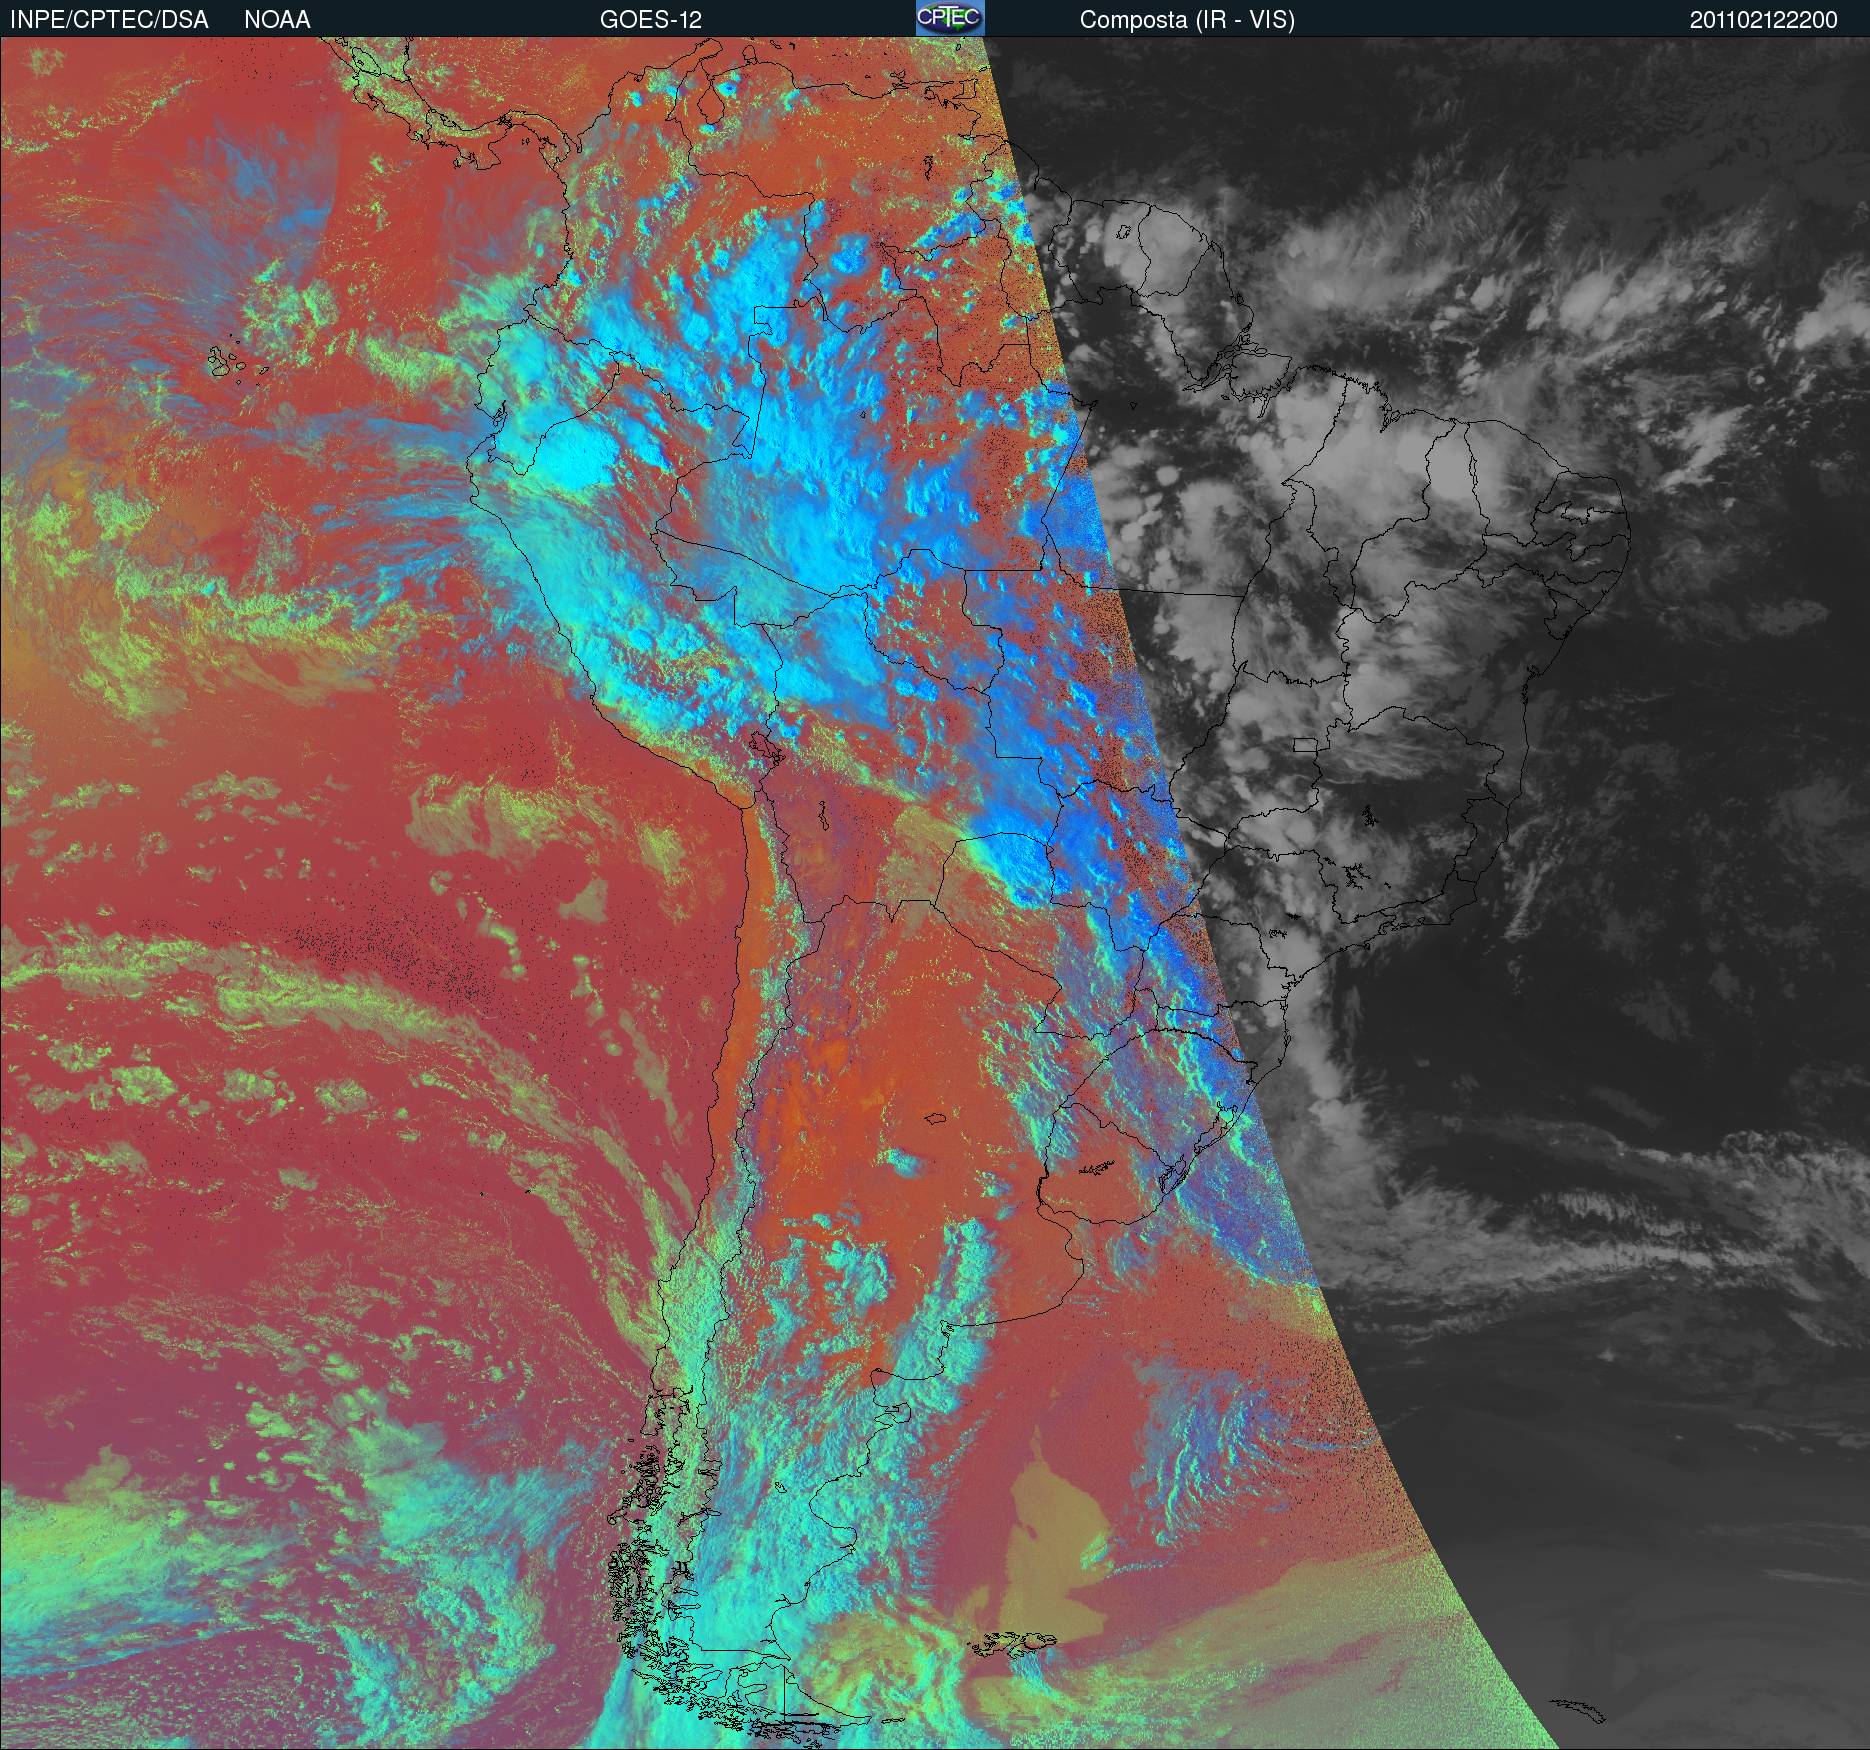Select the Lake Titicaca outline
The image size is (1870, 1750).
pyautogui.click(x=764, y=746)
